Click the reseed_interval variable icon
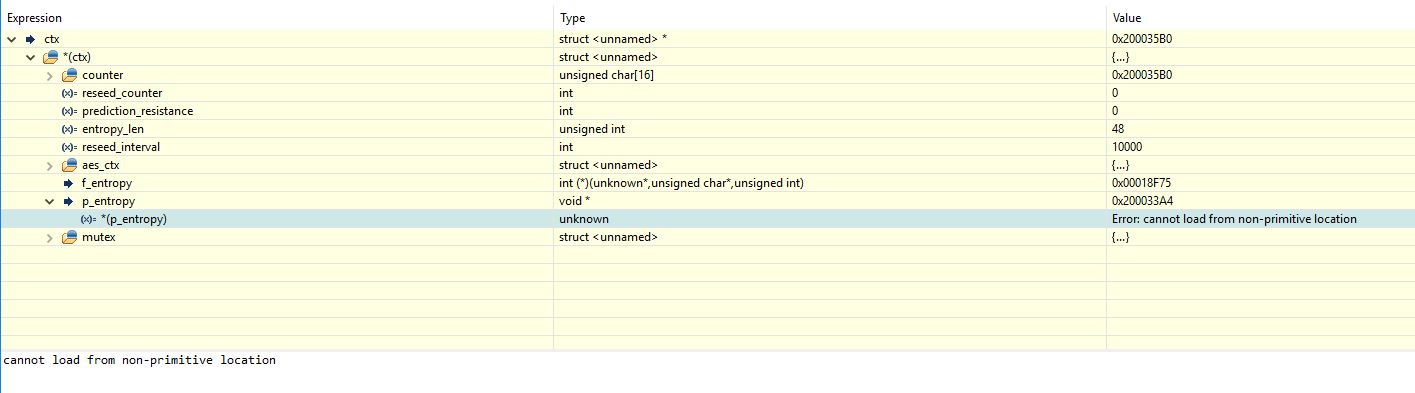 (69, 147)
